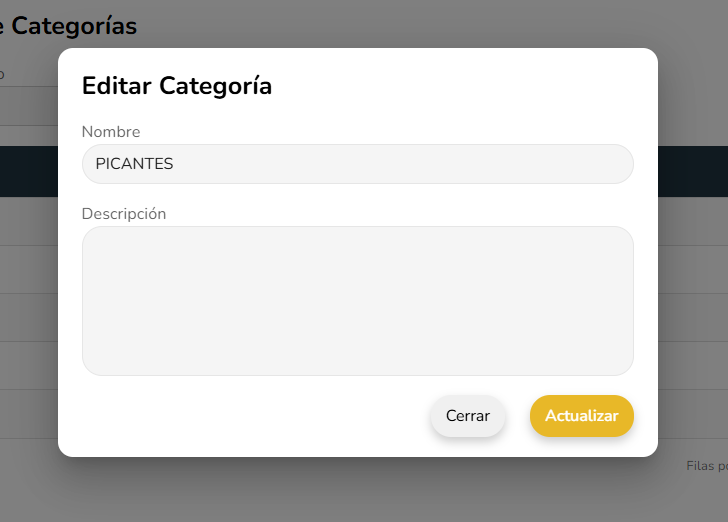The height and width of the screenshot is (522, 728).
Task: Click the Editar Categoría dialog title
Action: [177, 86]
